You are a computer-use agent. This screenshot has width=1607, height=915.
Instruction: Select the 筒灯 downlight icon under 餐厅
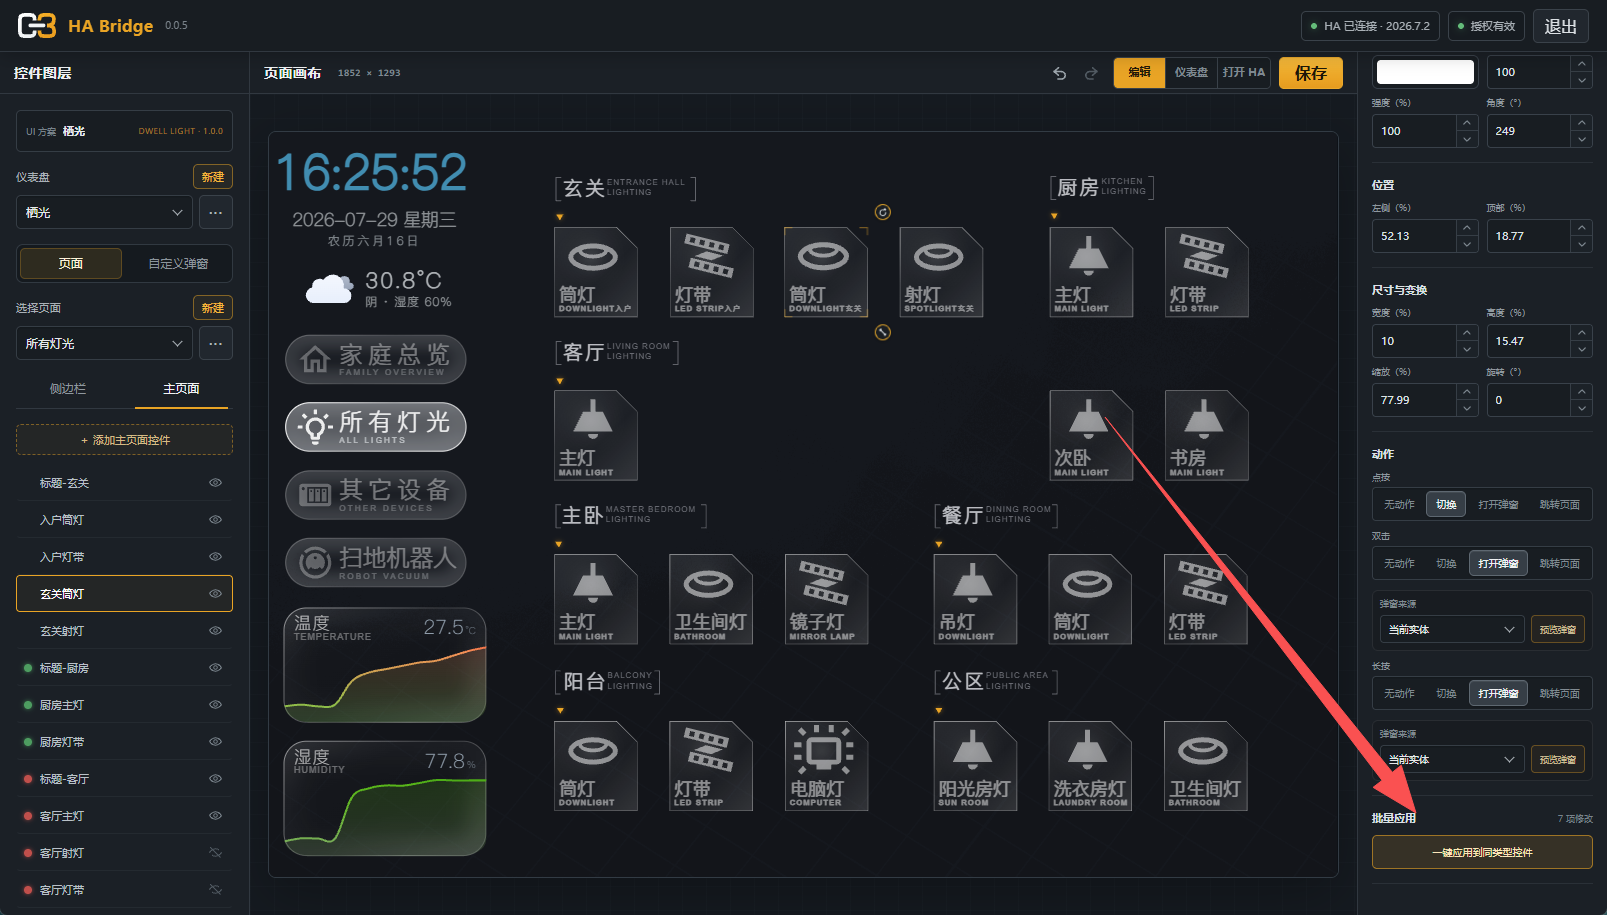pos(1090,599)
